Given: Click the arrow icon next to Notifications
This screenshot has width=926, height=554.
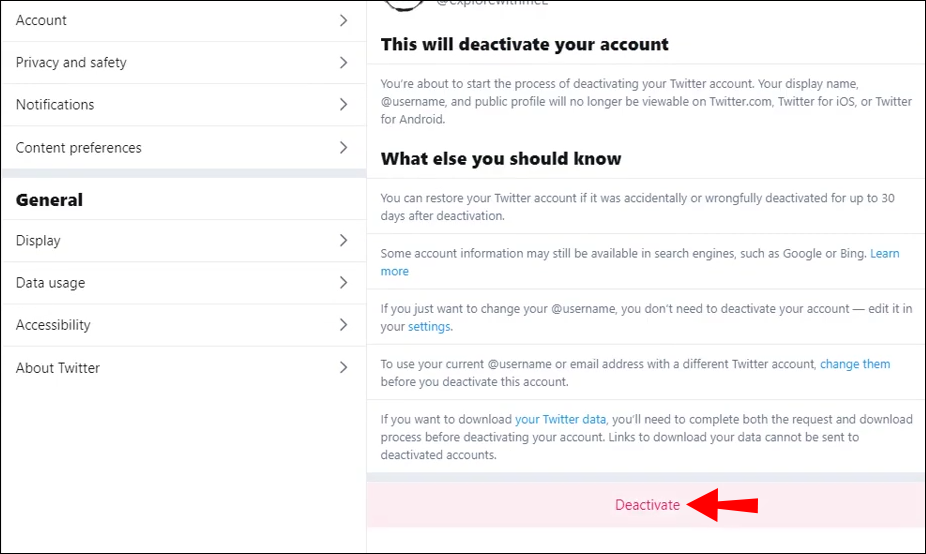Looking at the screenshot, I should pos(343,105).
